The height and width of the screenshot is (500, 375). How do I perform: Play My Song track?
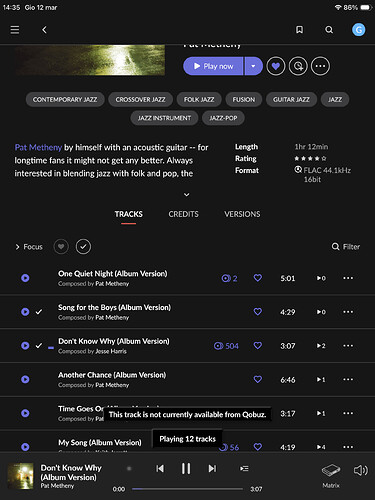click(25, 447)
